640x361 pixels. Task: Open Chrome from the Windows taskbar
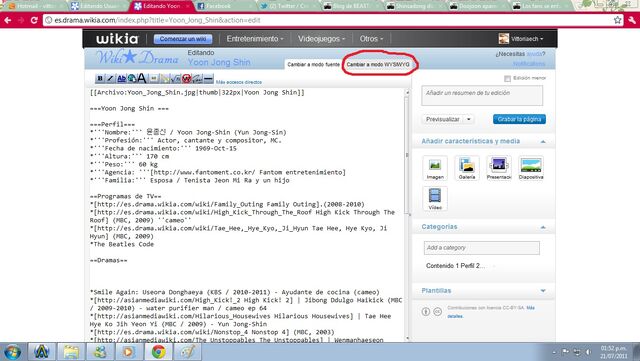tap(158, 352)
